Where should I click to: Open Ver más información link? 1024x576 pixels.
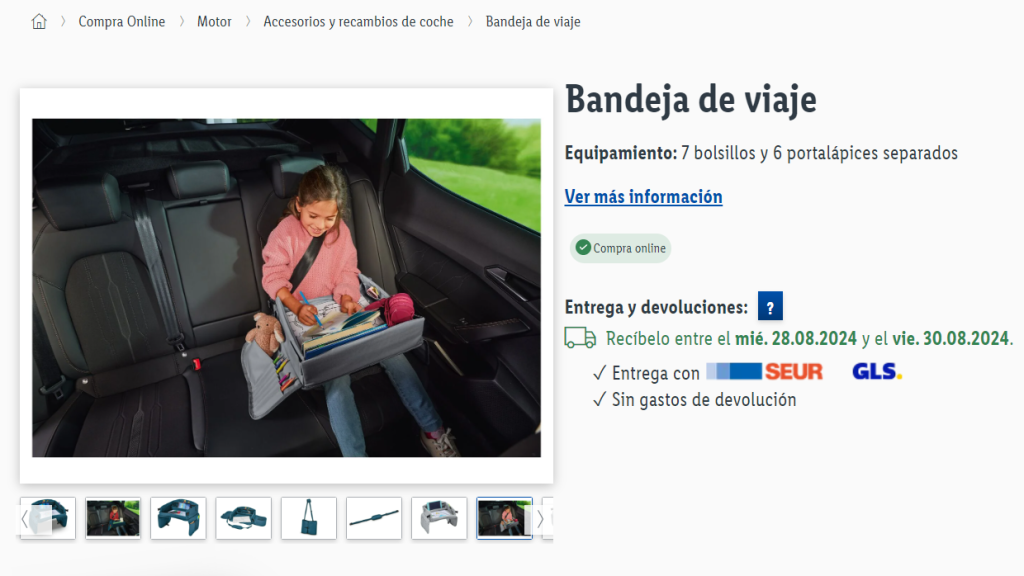tap(643, 197)
